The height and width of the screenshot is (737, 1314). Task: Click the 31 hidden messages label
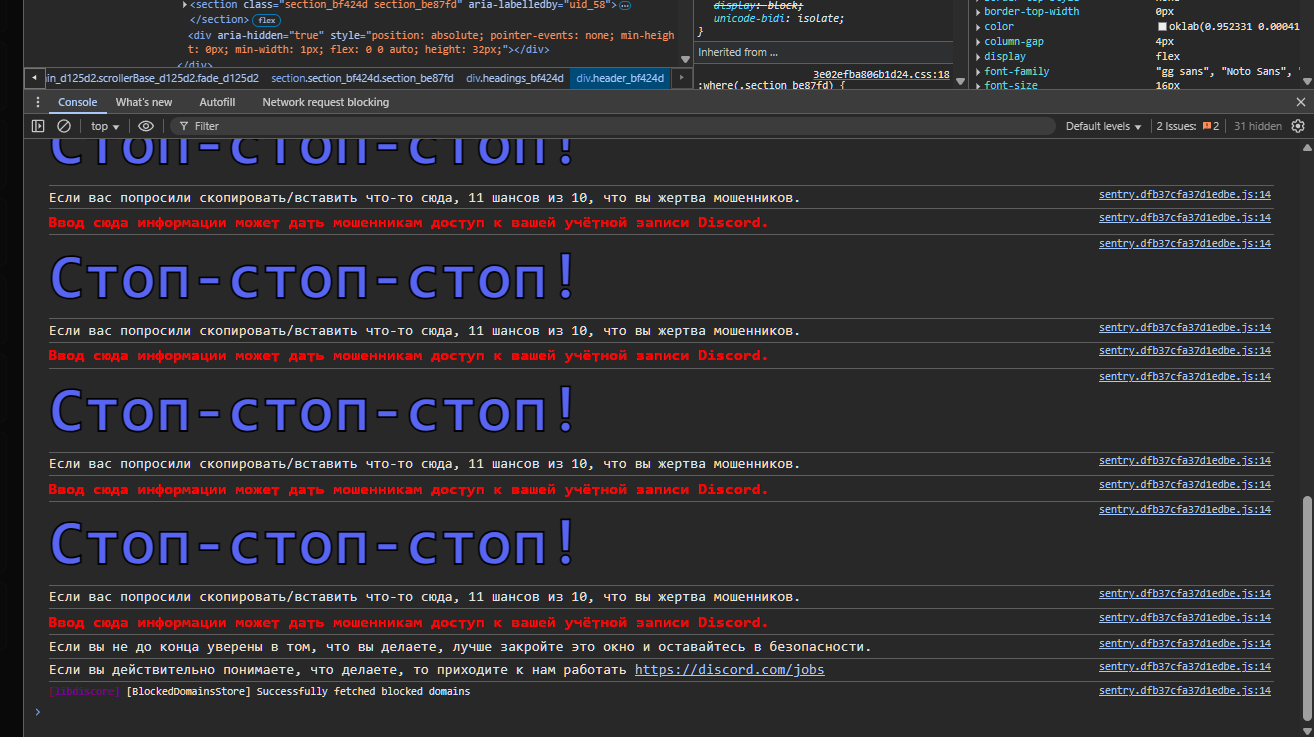click(x=1258, y=126)
